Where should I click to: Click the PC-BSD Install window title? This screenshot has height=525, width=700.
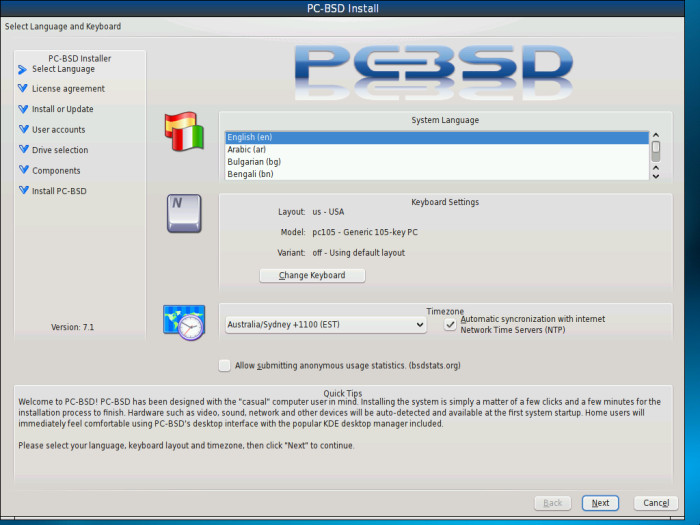point(342,8)
